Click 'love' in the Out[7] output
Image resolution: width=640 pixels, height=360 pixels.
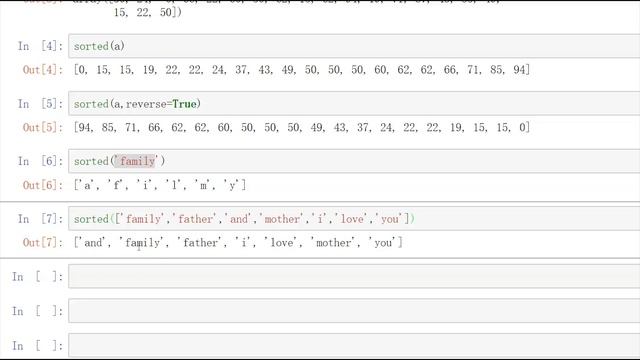pos(282,243)
